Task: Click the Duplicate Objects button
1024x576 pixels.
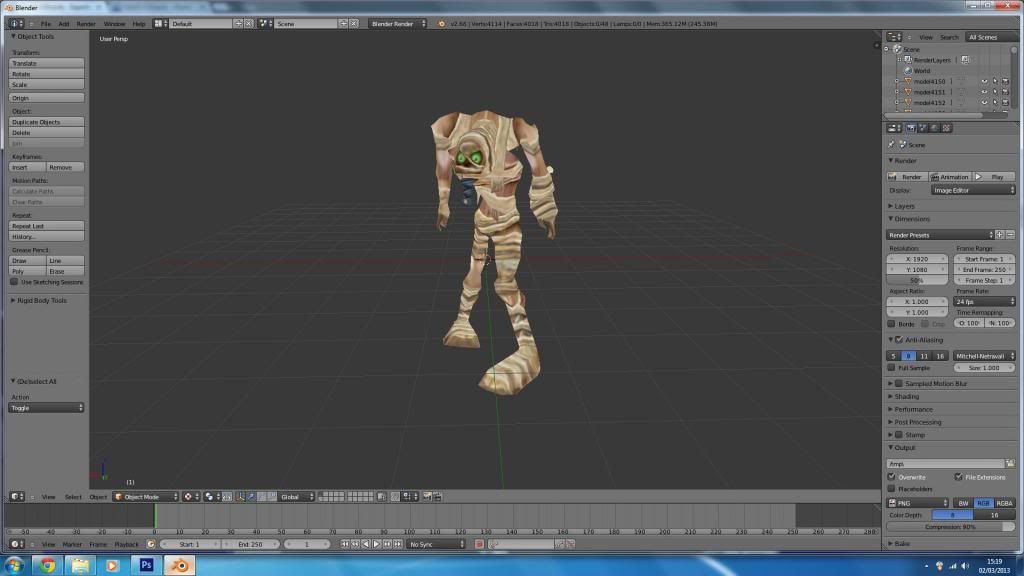Action: (46, 122)
